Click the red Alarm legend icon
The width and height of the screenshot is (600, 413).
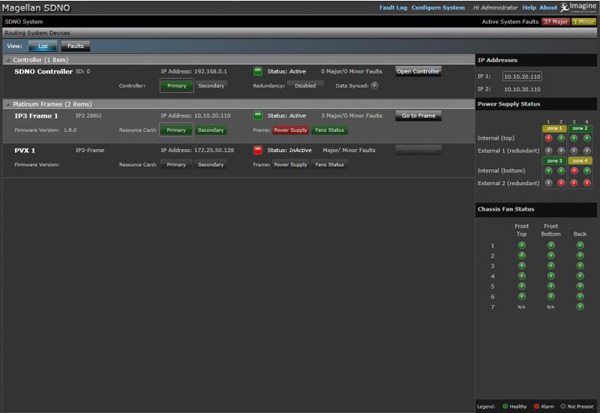pos(536,406)
